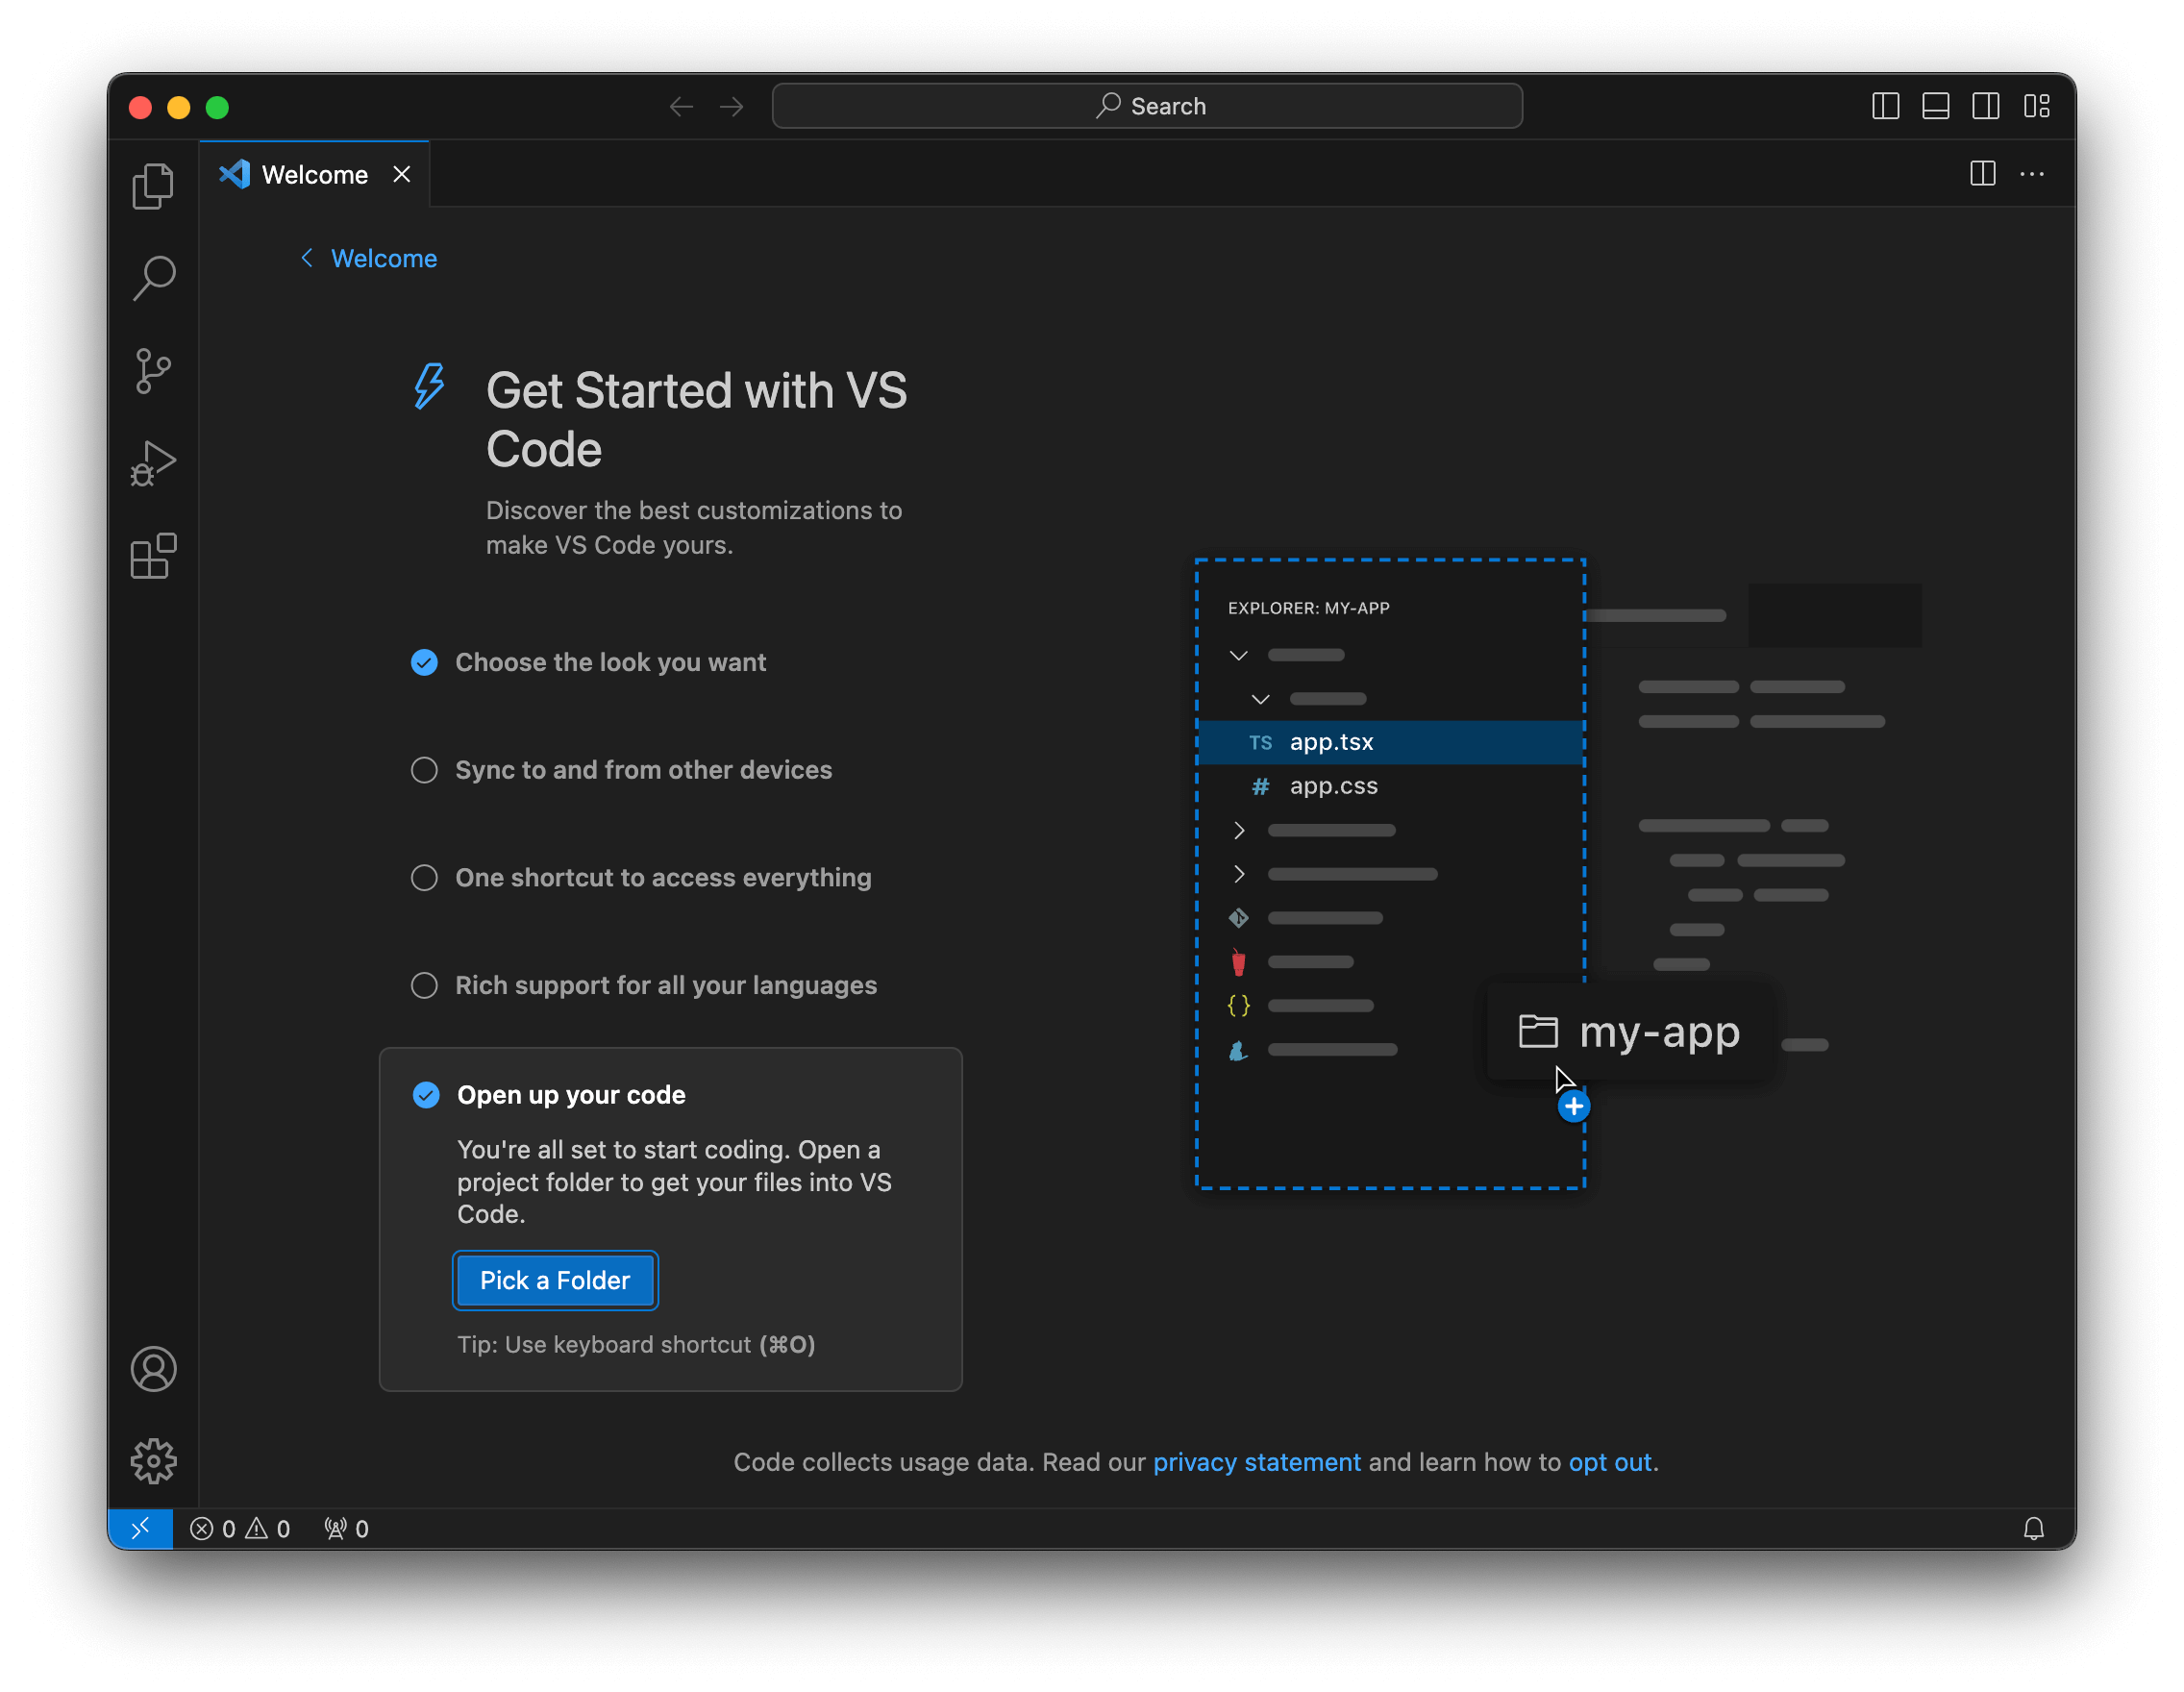The height and width of the screenshot is (1692, 2184).
Task: Open the privacy statement link
Action: [1257, 1461]
